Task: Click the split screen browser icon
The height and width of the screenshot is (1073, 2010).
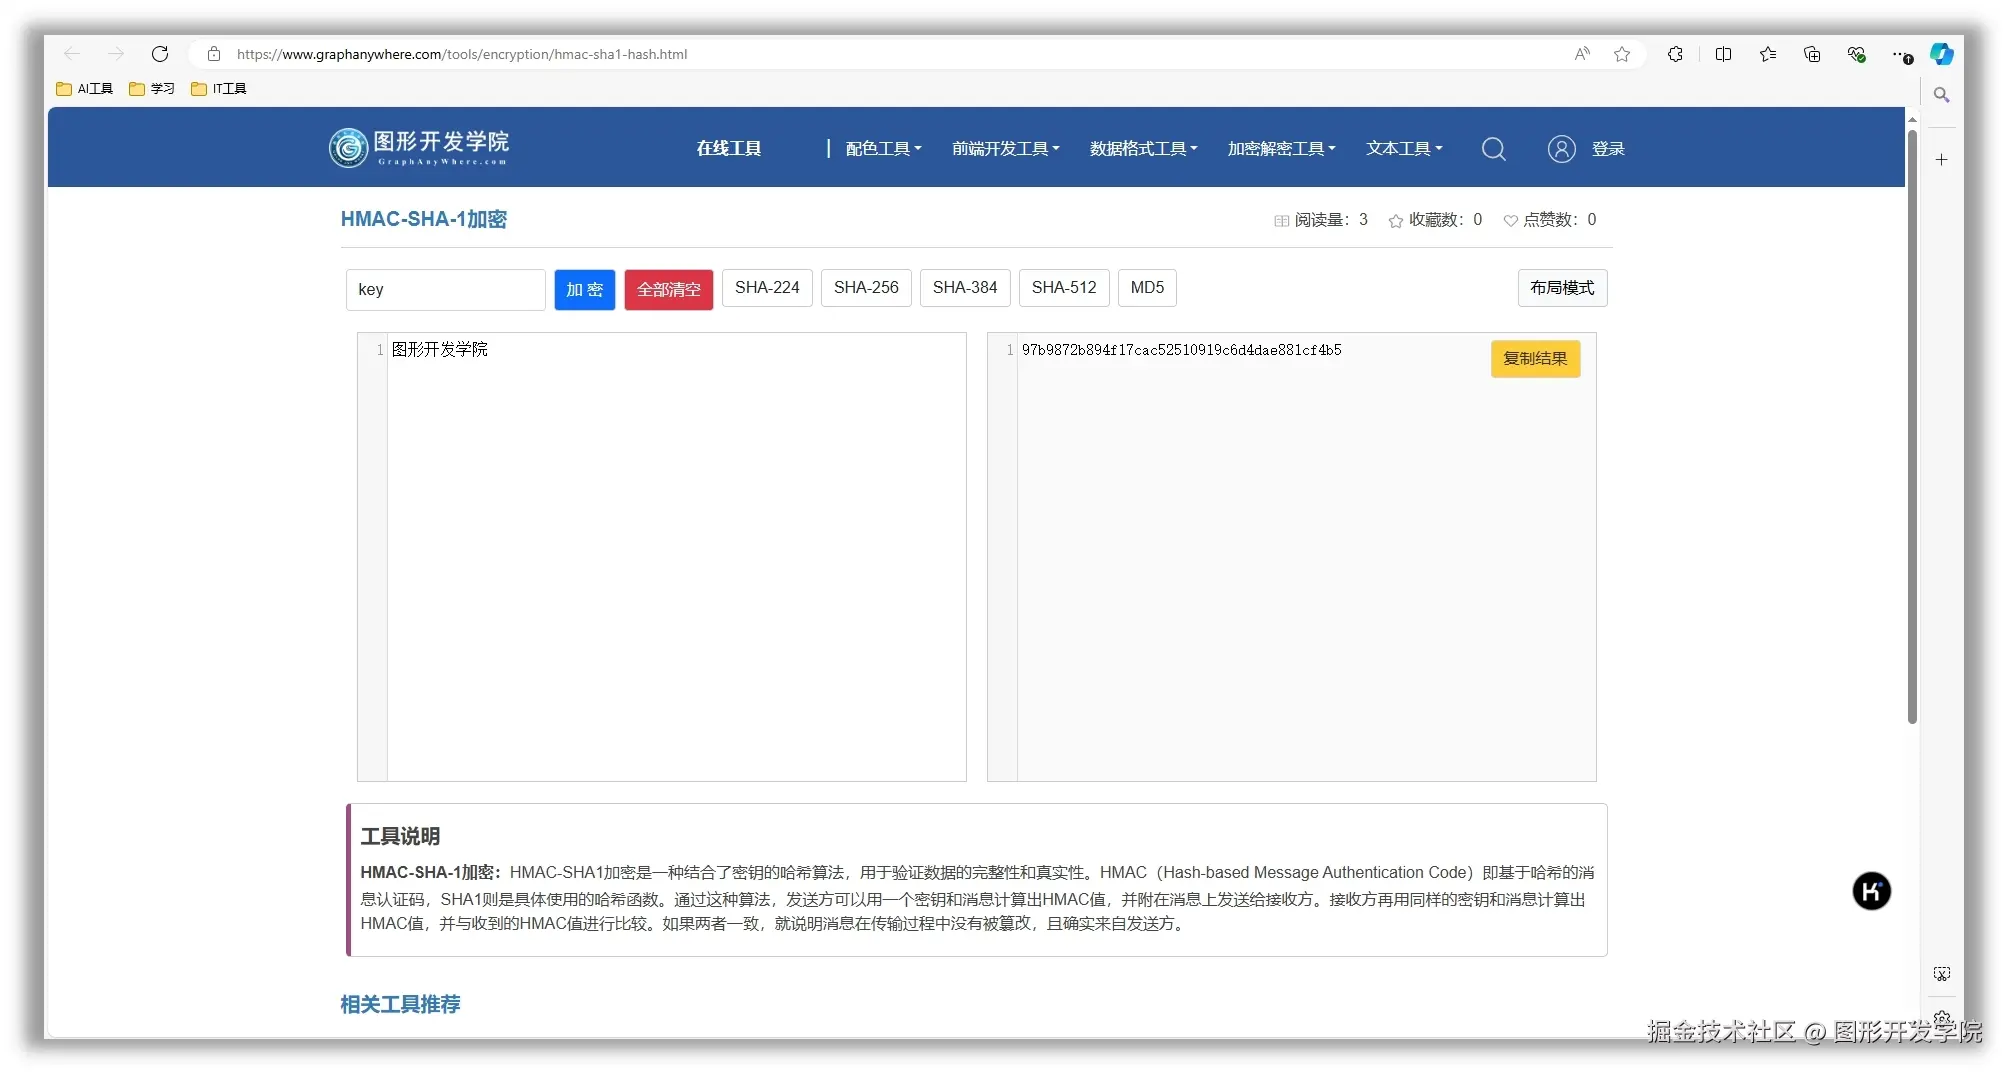Action: pyautogui.click(x=1723, y=54)
